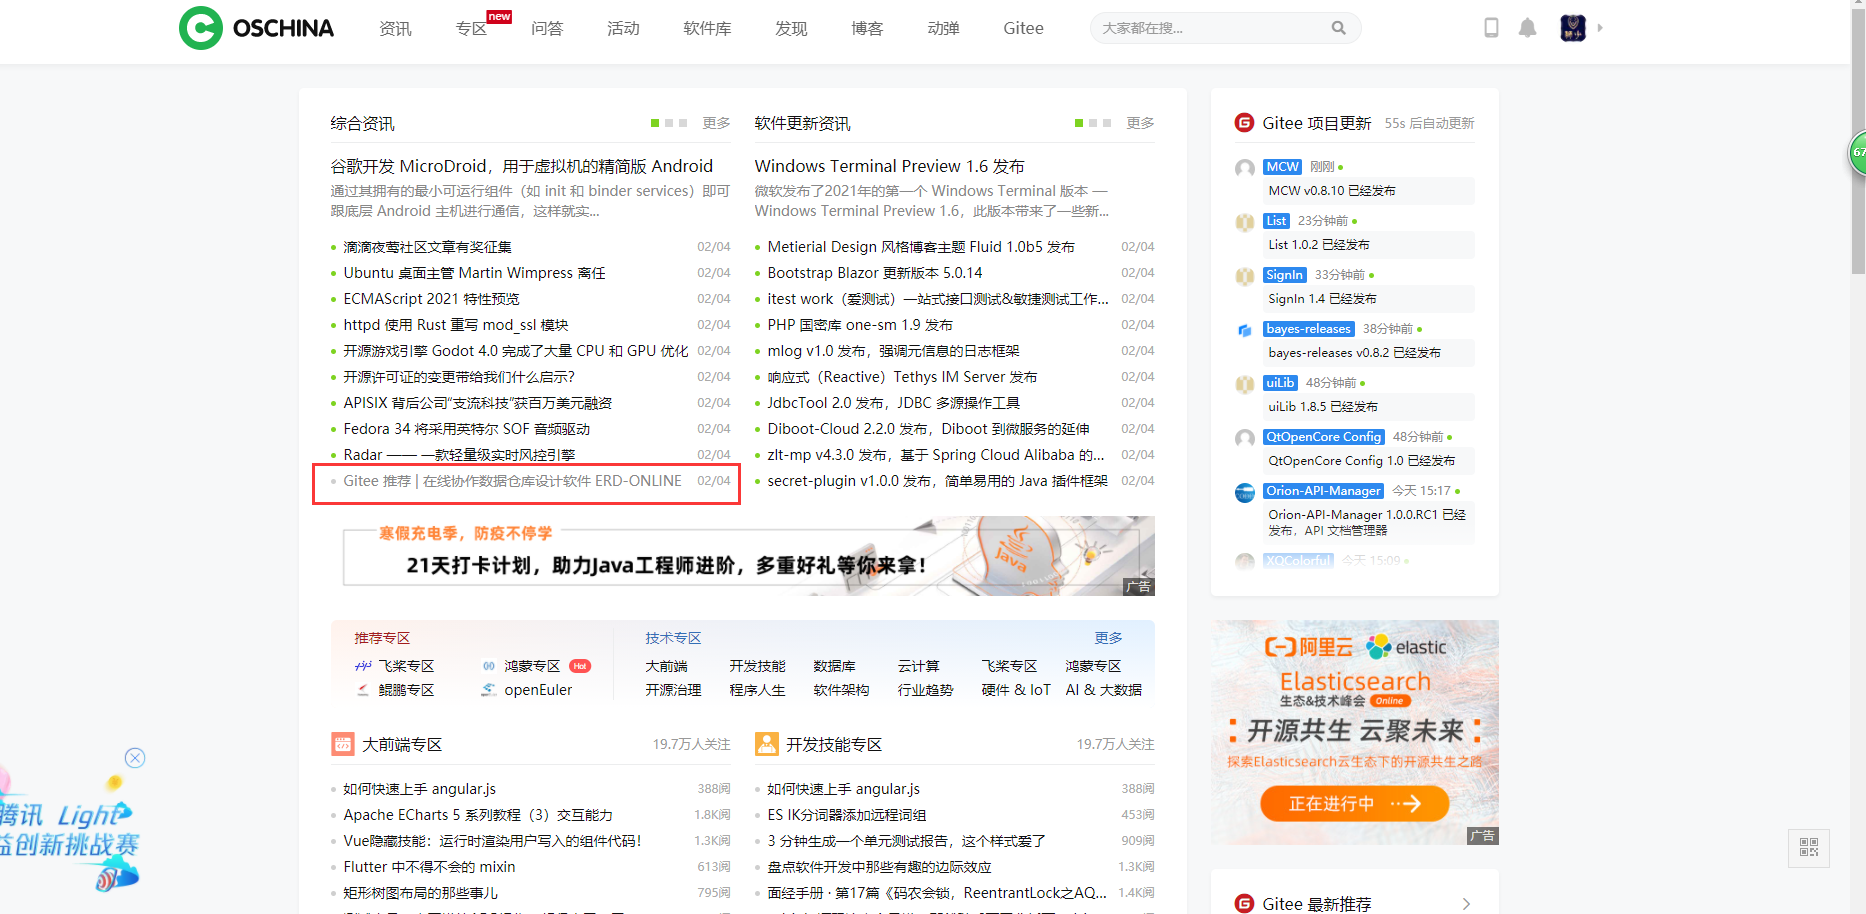1866x914 pixels.
Task: Click the green floating badge on right edge
Action: (x=1857, y=153)
